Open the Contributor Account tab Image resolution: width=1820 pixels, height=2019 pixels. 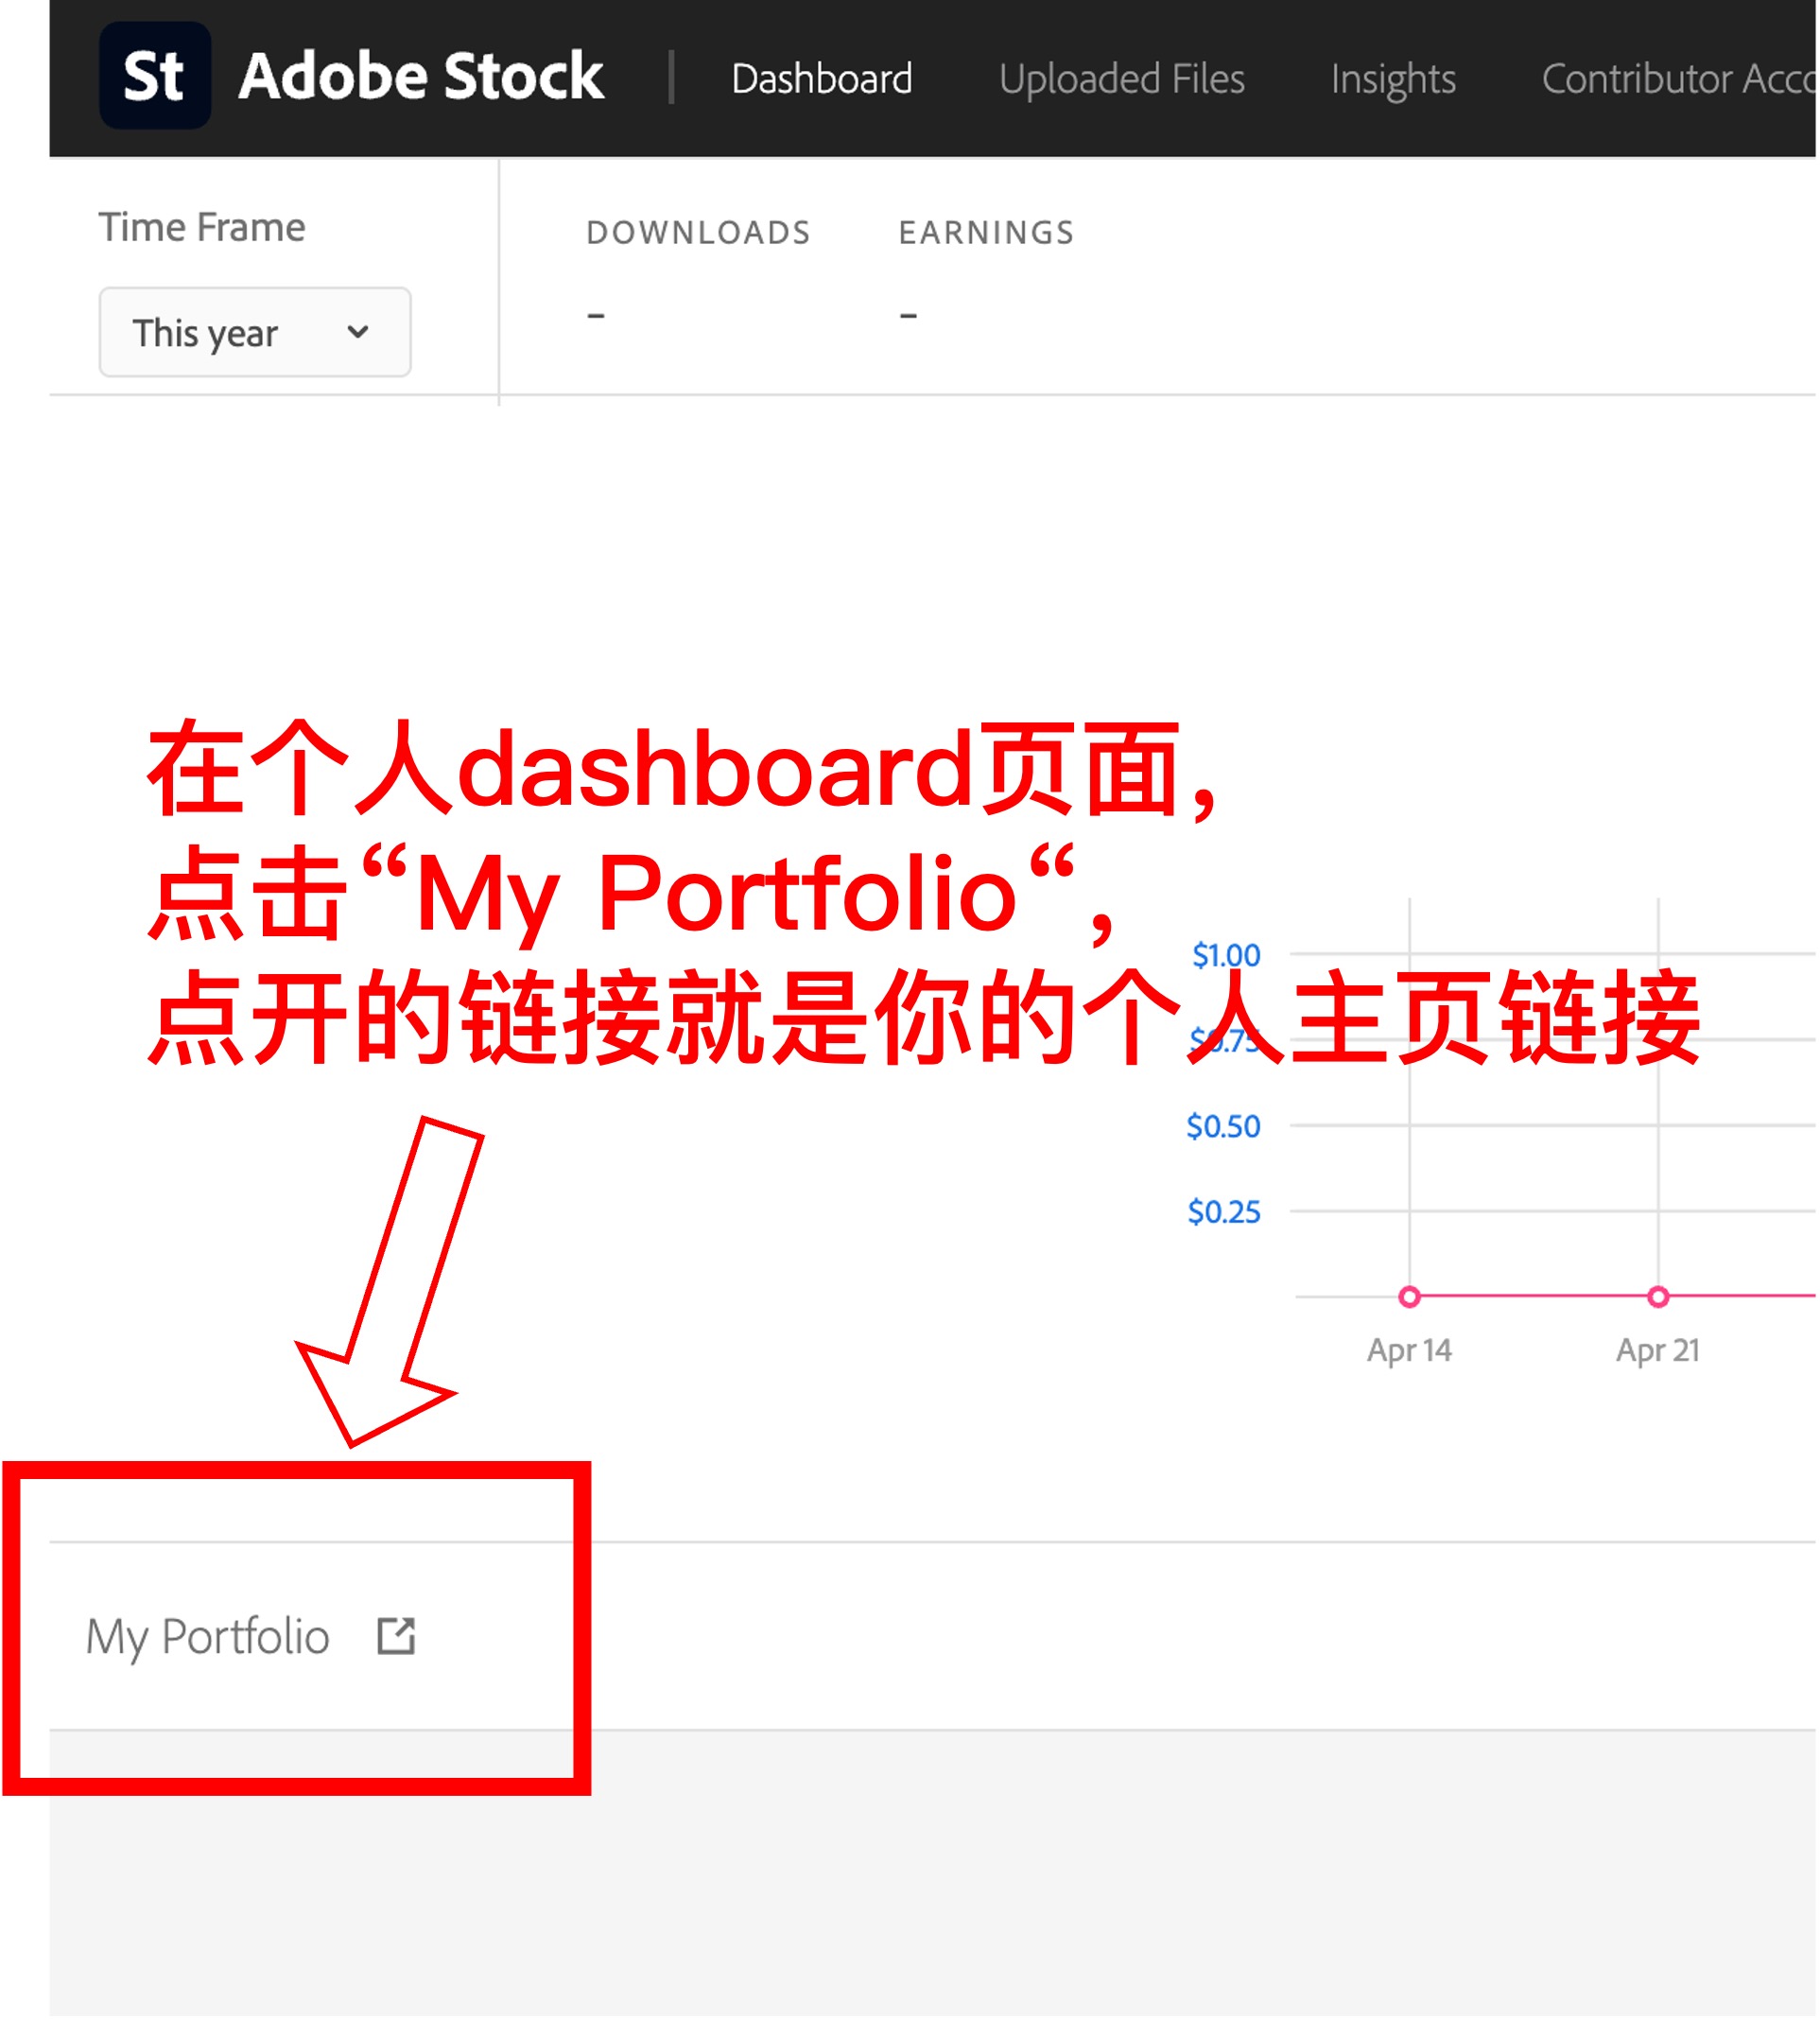coord(1679,78)
